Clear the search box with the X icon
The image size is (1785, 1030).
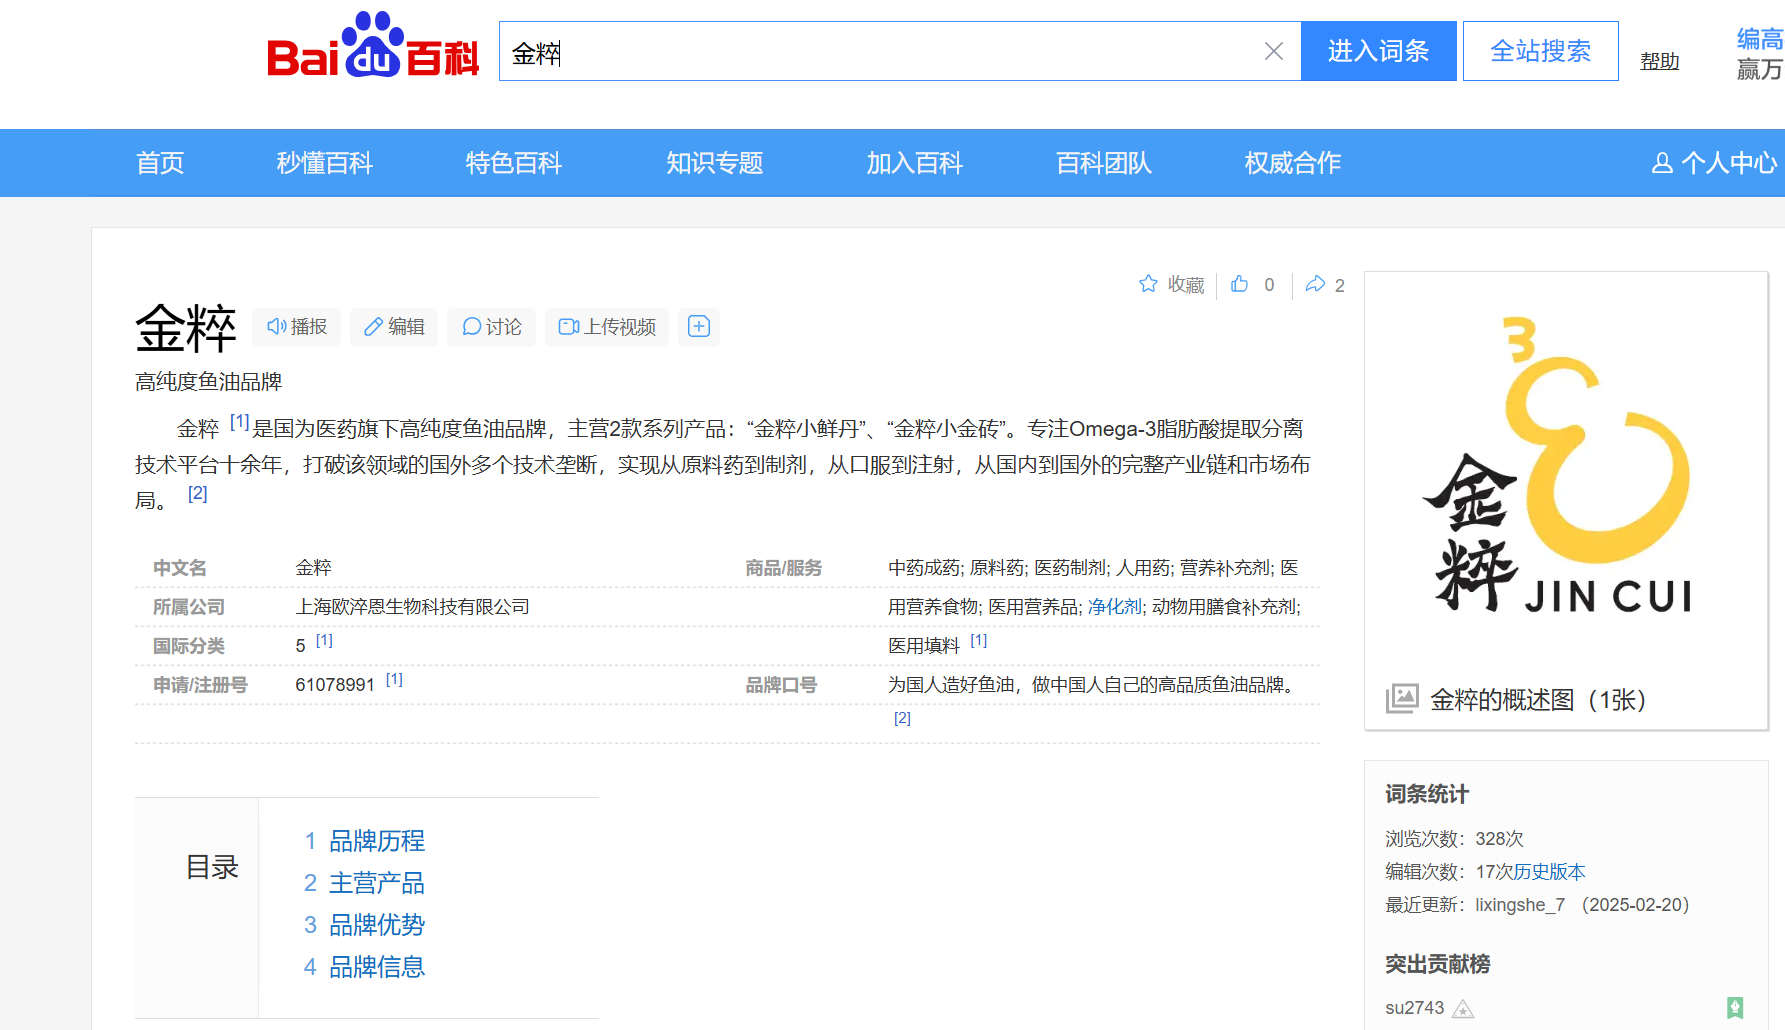point(1273,51)
